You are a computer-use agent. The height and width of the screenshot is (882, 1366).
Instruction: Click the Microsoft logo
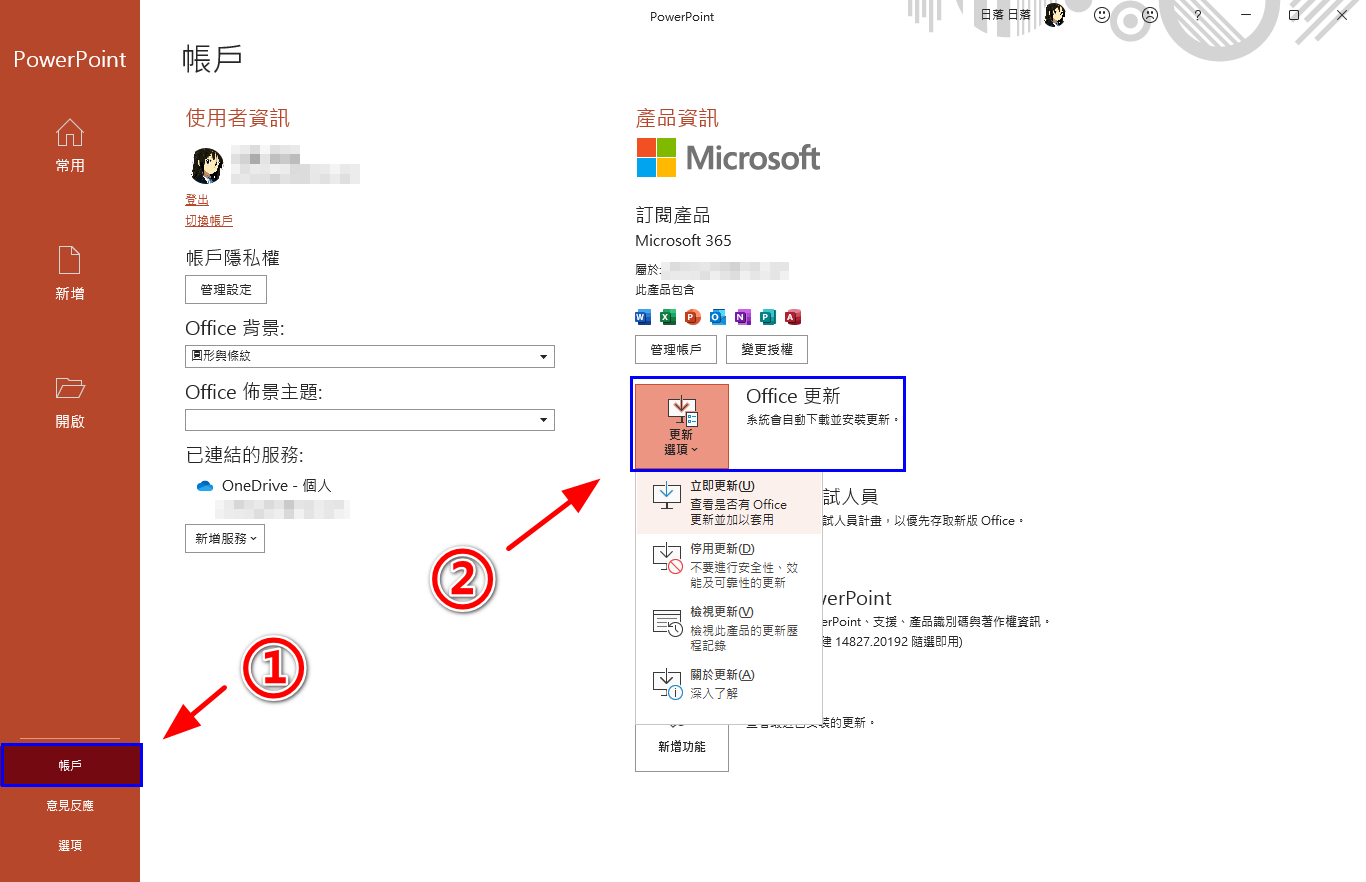click(728, 158)
